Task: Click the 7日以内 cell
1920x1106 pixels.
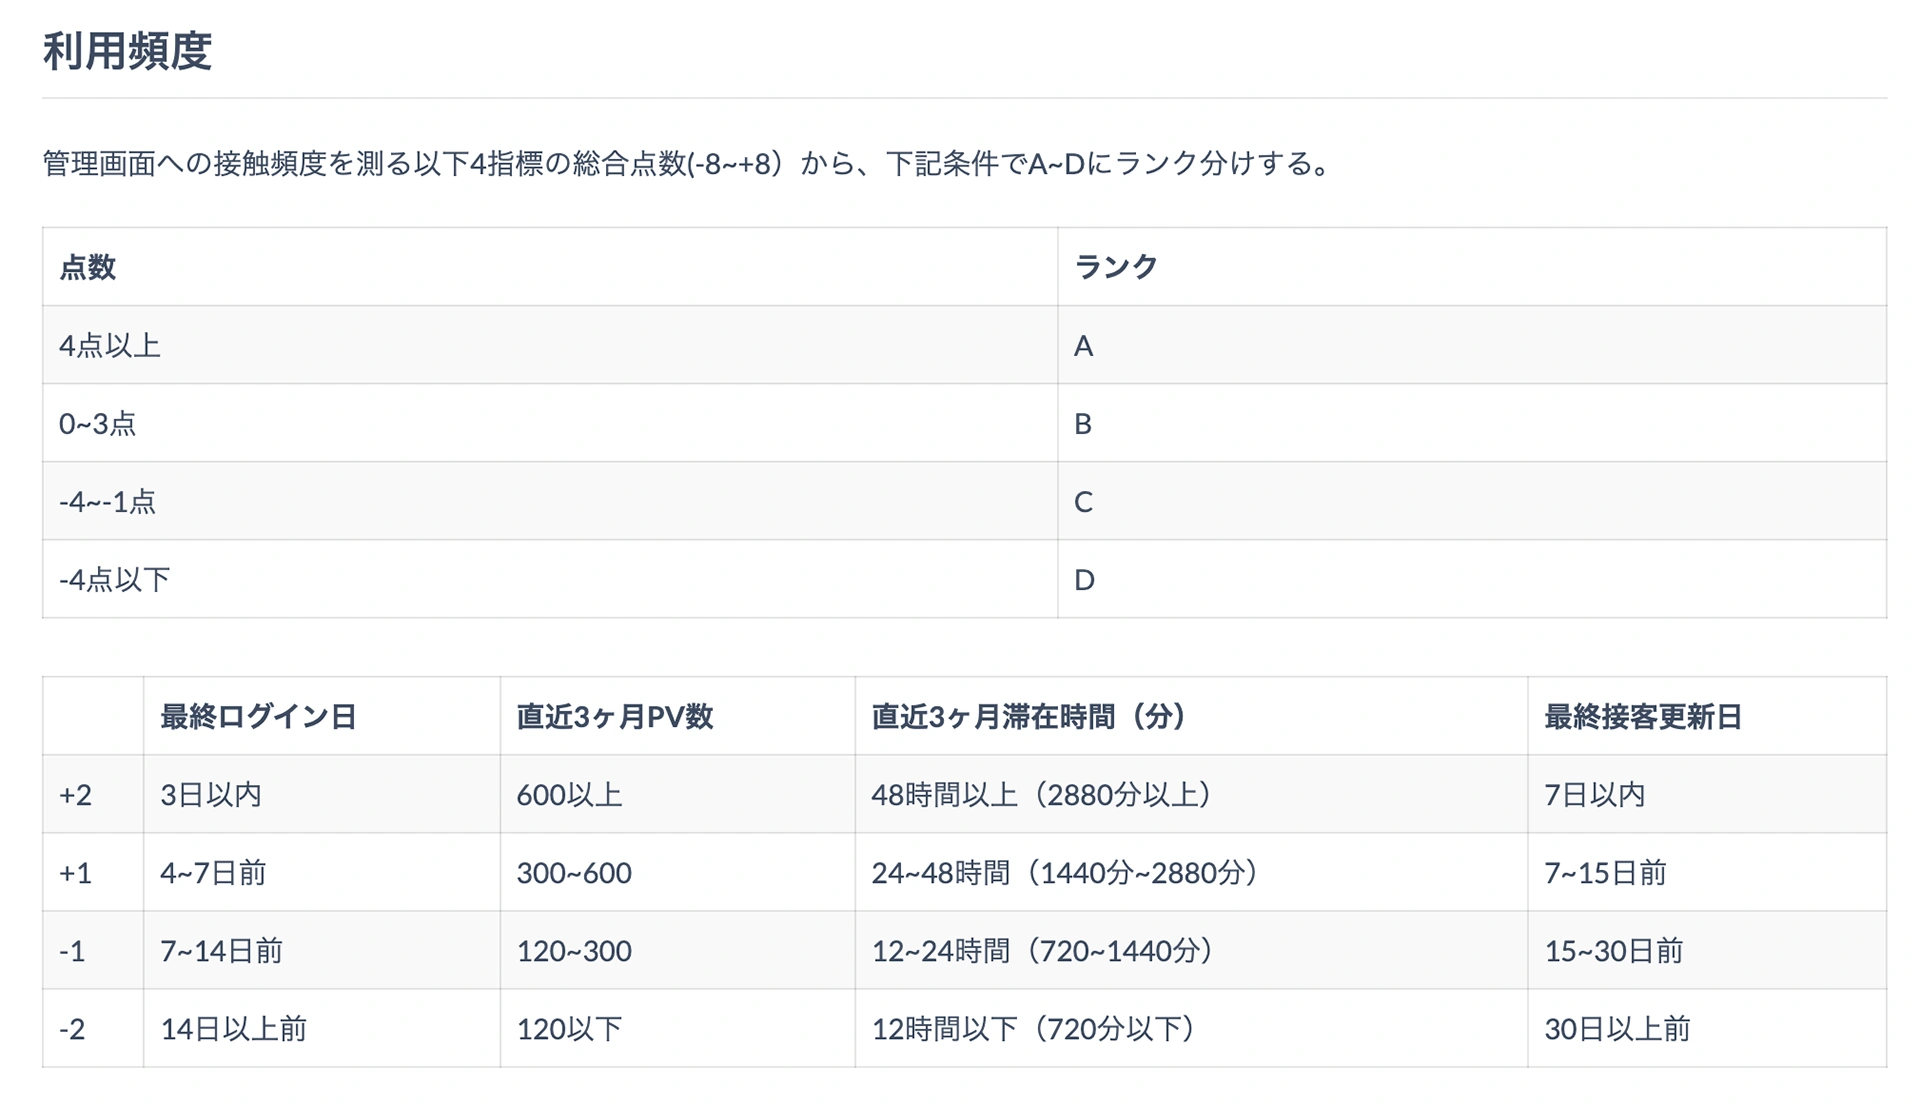Action: tap(1707, 794)
